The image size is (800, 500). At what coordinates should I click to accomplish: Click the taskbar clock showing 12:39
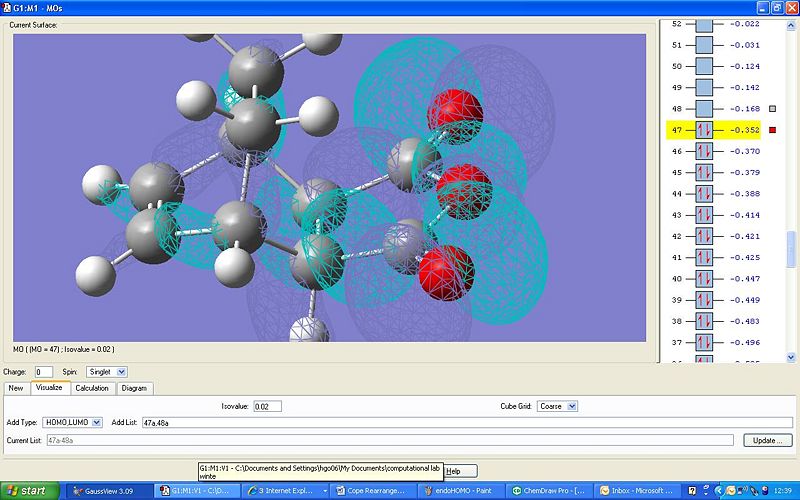point(782,491)
